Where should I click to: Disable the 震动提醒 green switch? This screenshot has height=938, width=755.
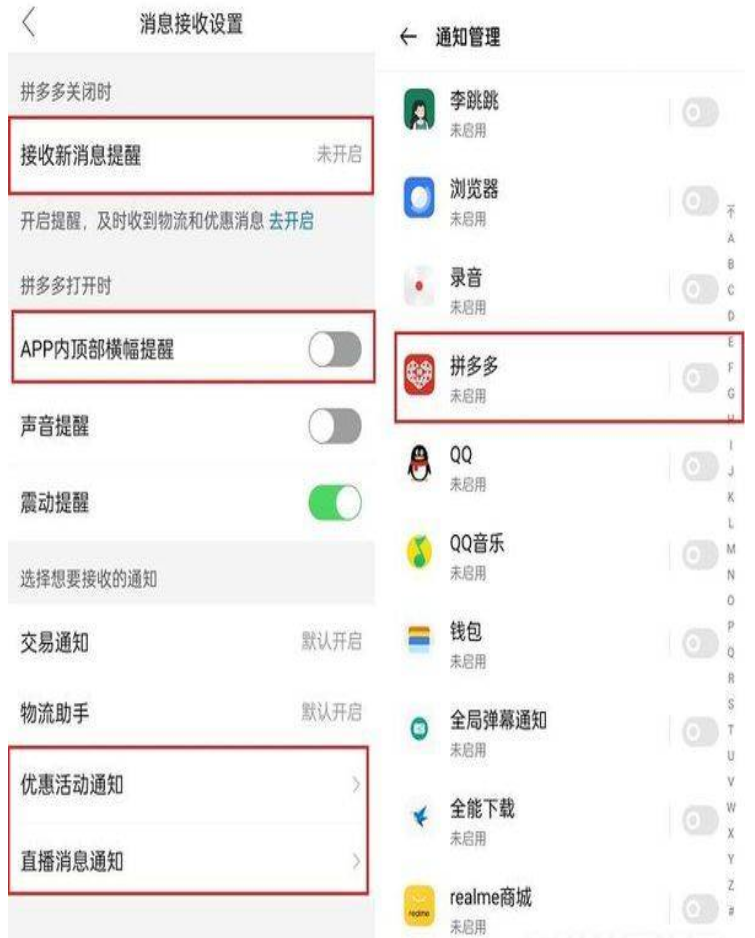[335, 502]
